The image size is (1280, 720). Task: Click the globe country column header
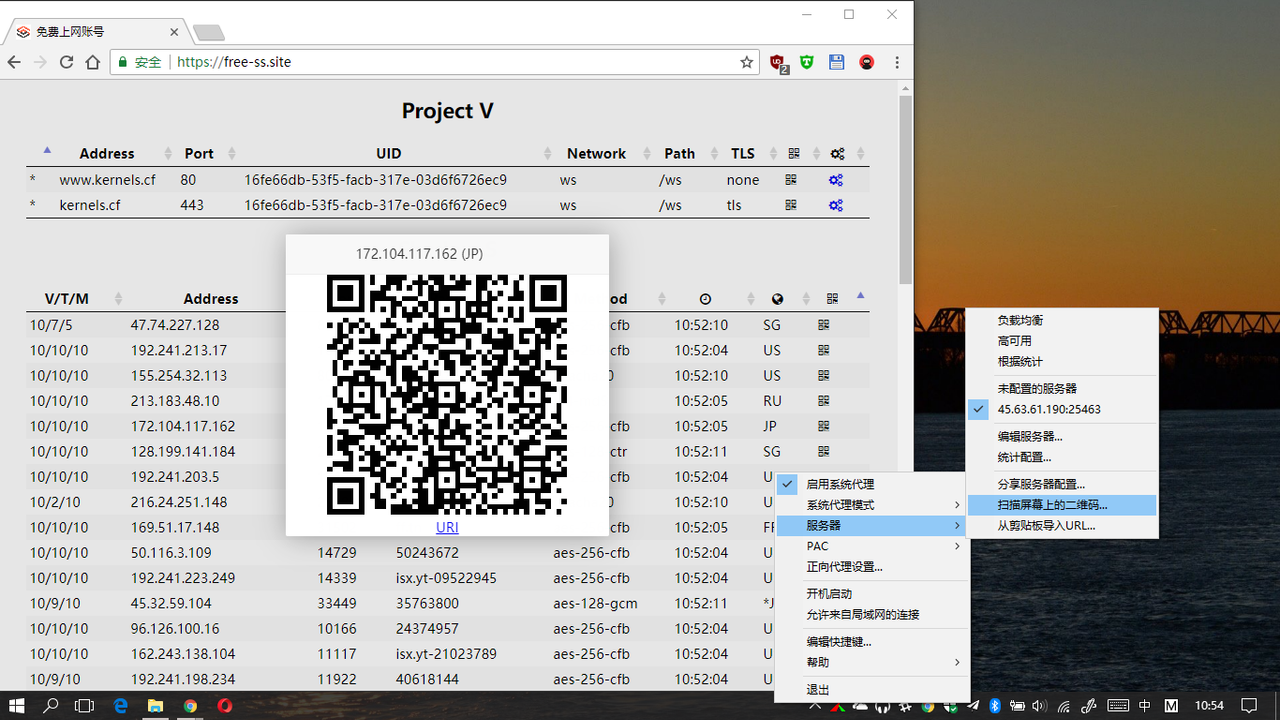click(x=777, y=299)
